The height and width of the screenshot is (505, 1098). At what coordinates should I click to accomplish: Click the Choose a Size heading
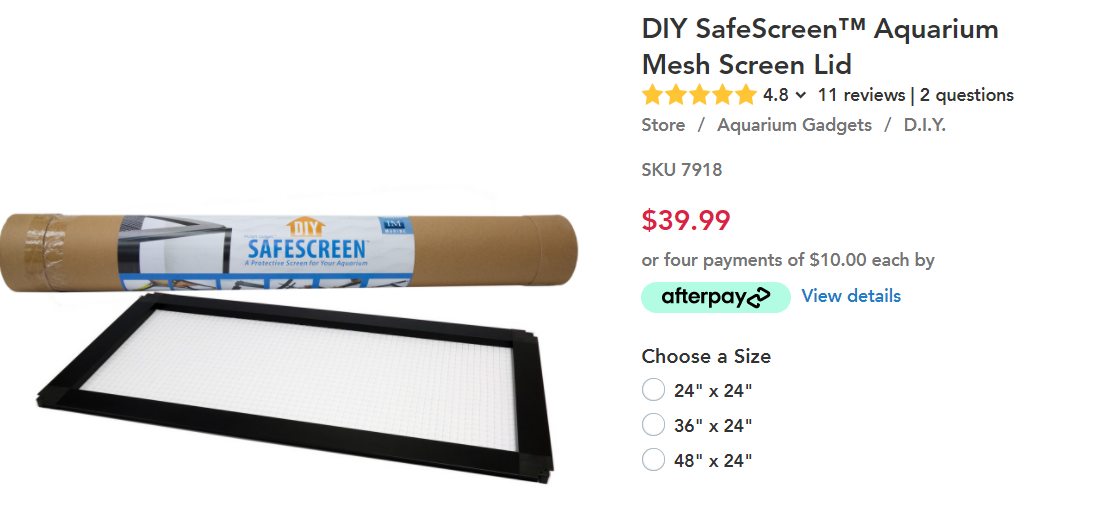(706, 356)
